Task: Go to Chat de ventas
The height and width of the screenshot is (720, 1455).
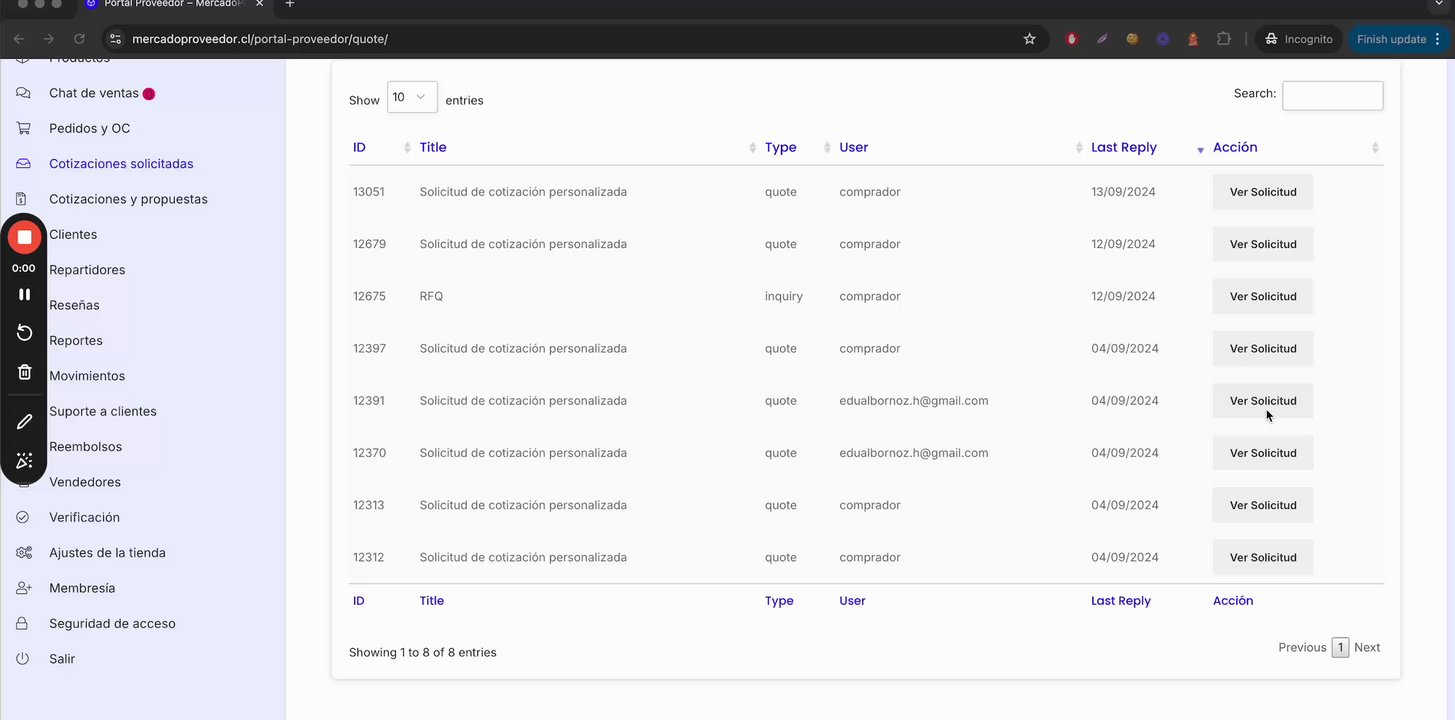Action: (x=93, y=93)
